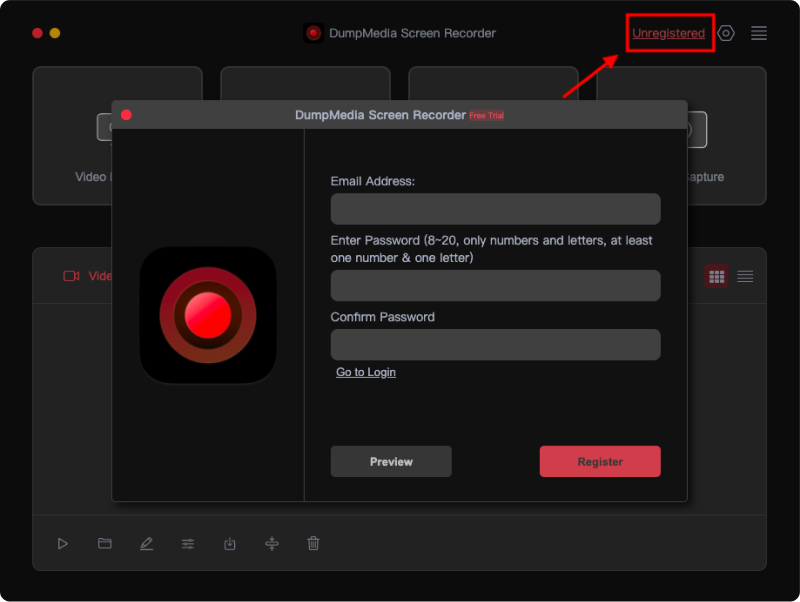The image size is (800, 602).
Task: Click the split/trim icon in bottom toolbar
Action: pyautogui.click(x=272, y=543)
